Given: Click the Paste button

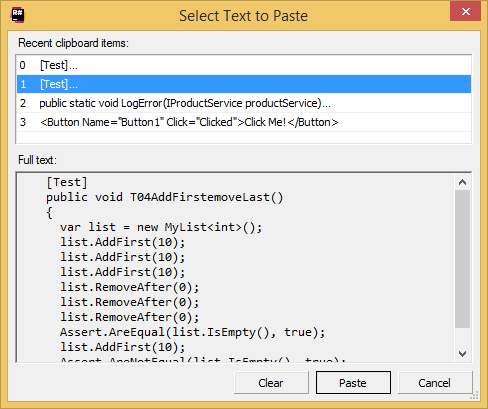Looking at the screenshot, I should 353,383.
